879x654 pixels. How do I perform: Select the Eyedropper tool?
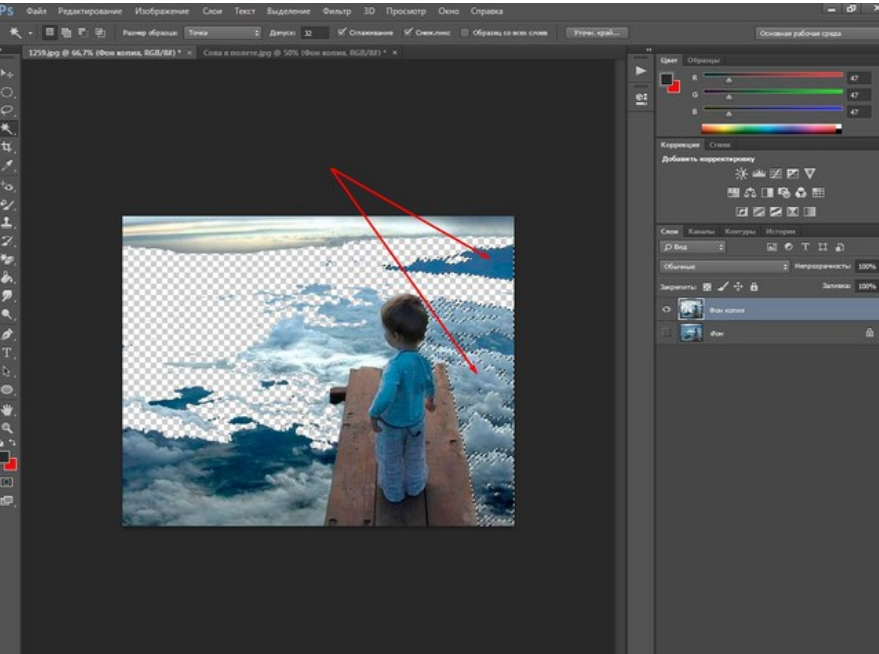tap(7, 166)
